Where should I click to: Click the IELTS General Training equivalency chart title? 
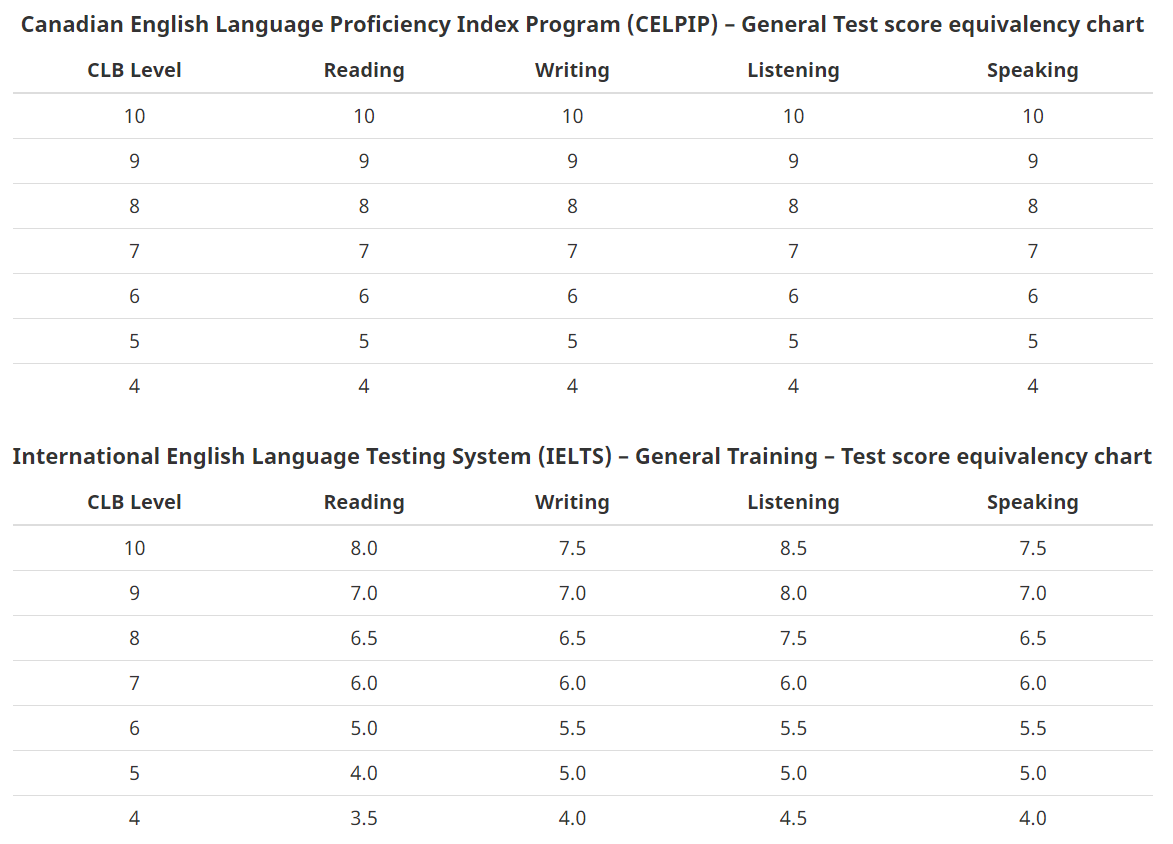[582, 456]
